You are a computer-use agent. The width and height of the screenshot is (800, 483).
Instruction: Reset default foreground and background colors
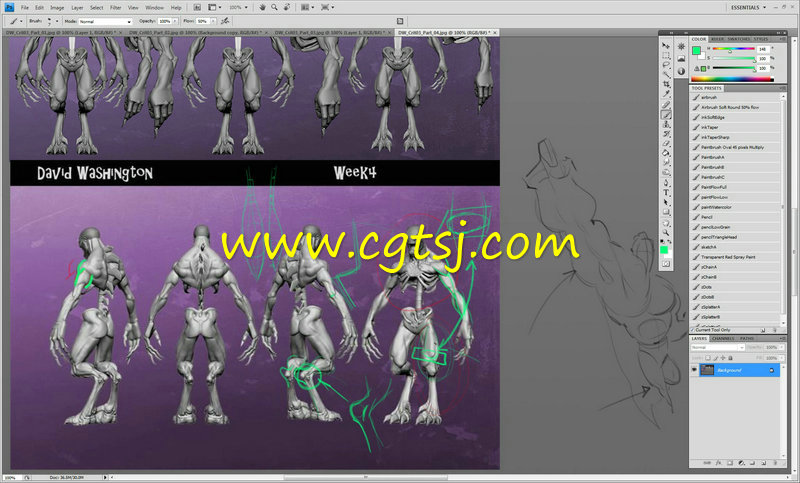662,242
